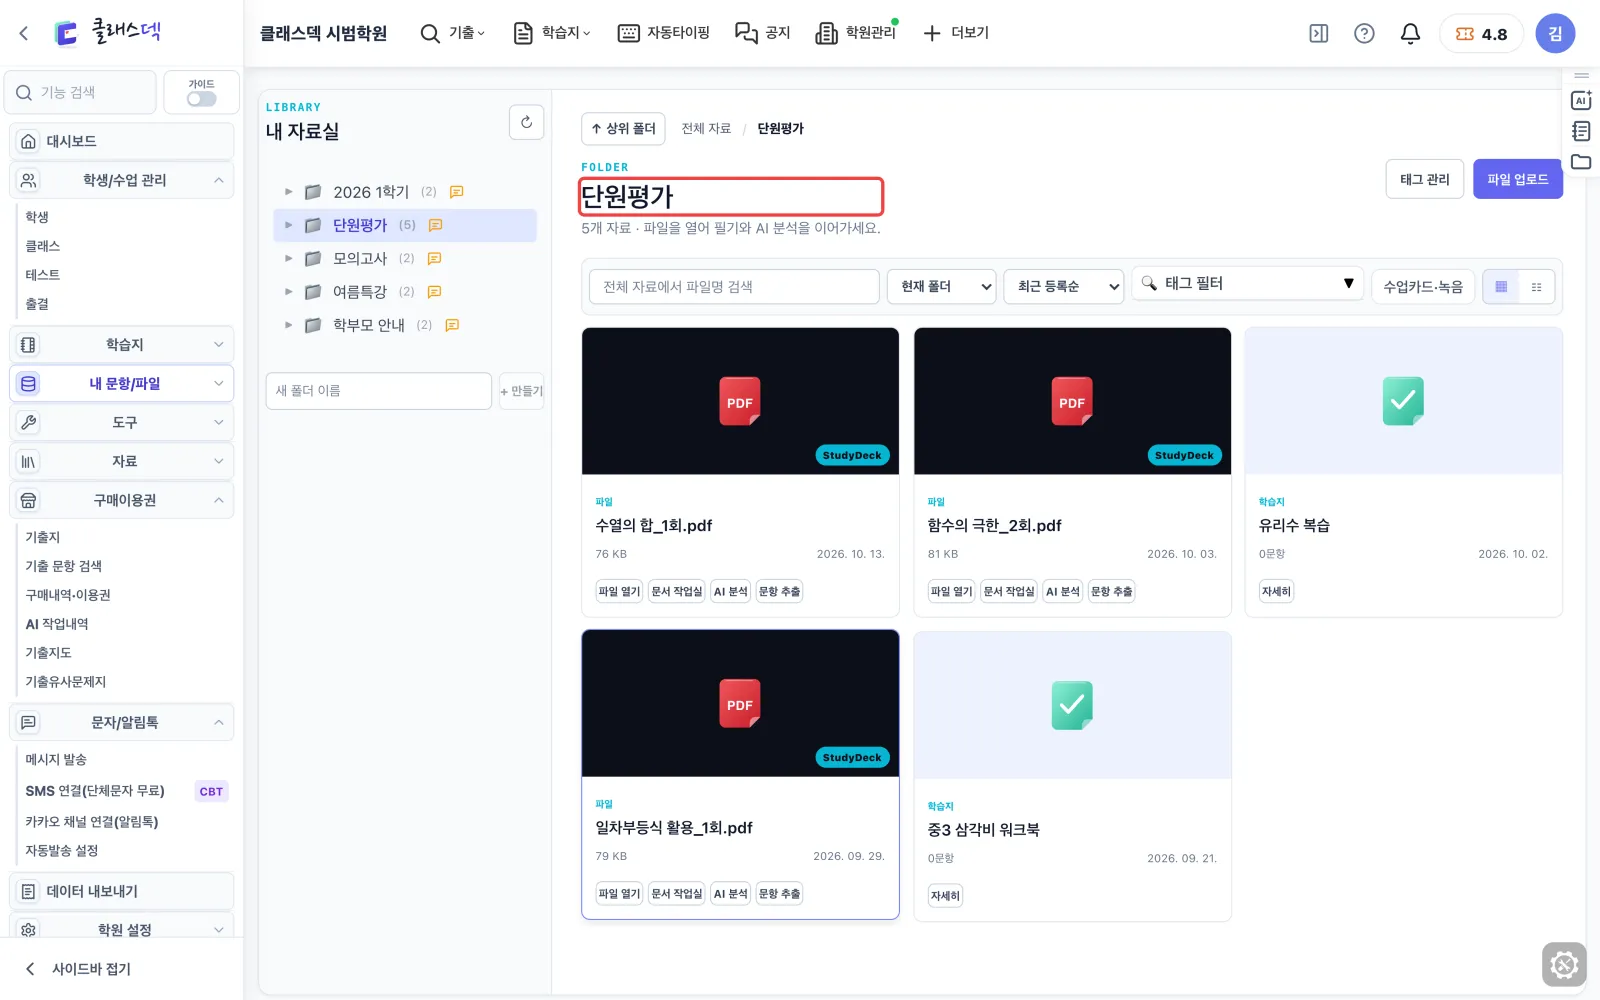Toggle the side panel layout icon

click(x=1319, y=33)
